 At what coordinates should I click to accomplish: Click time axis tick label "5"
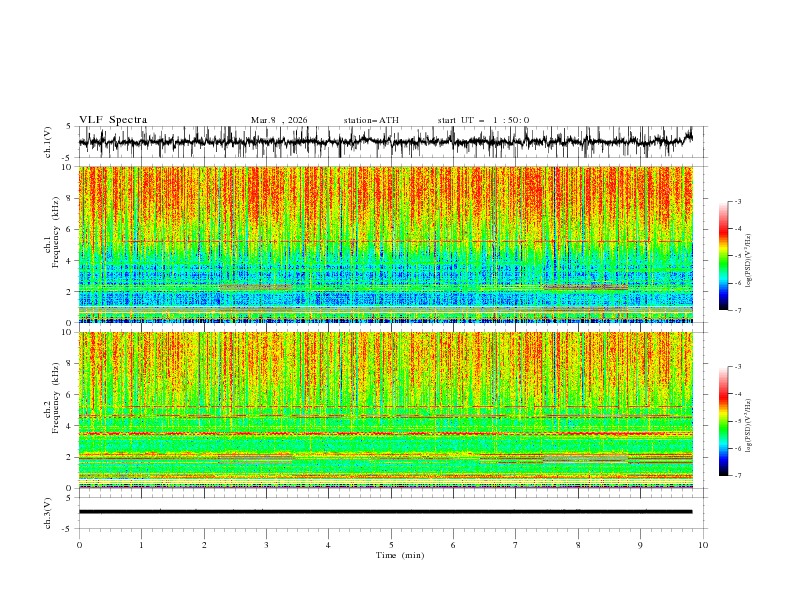click(391, 545)
